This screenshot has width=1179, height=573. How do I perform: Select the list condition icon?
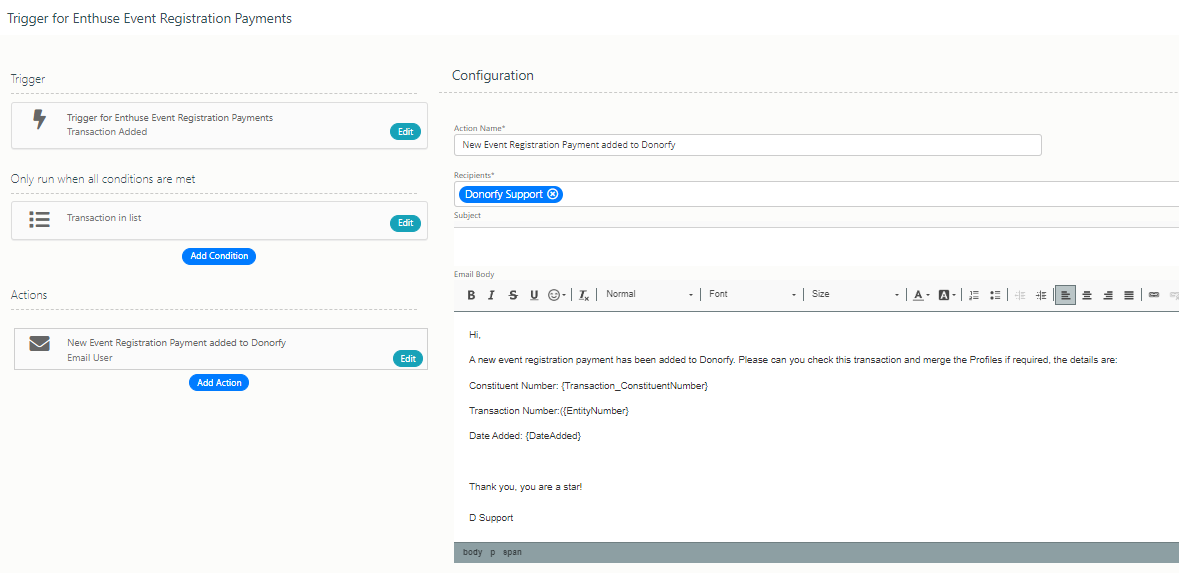tap(39, 219)
